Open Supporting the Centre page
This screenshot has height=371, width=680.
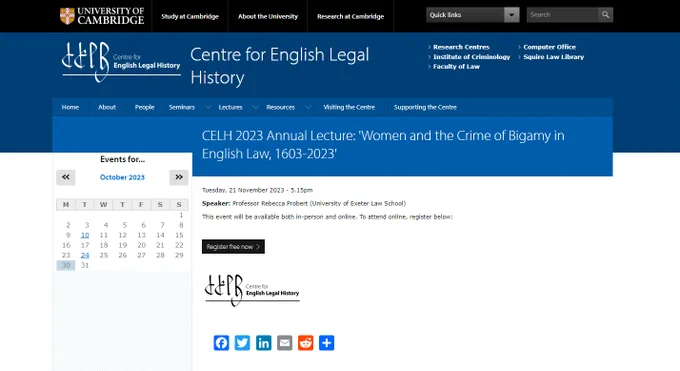click(425, 107)
